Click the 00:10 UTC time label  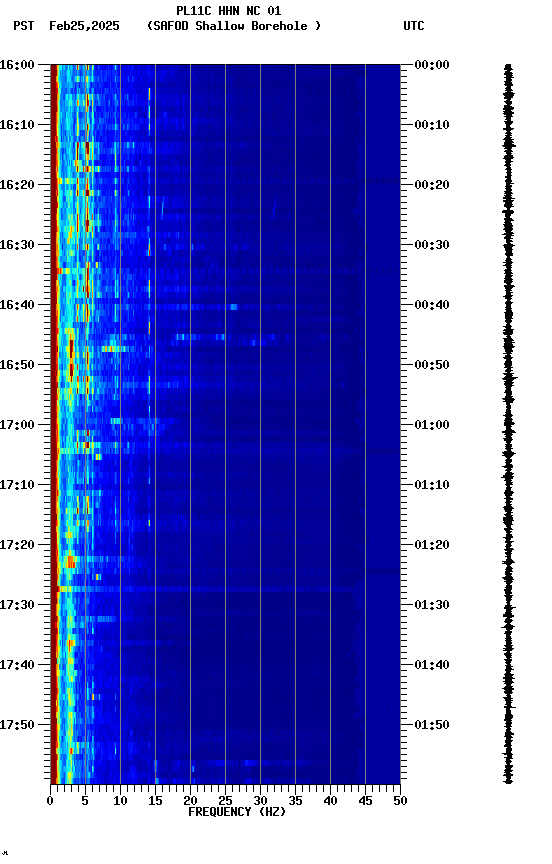(x=432, y=125)
